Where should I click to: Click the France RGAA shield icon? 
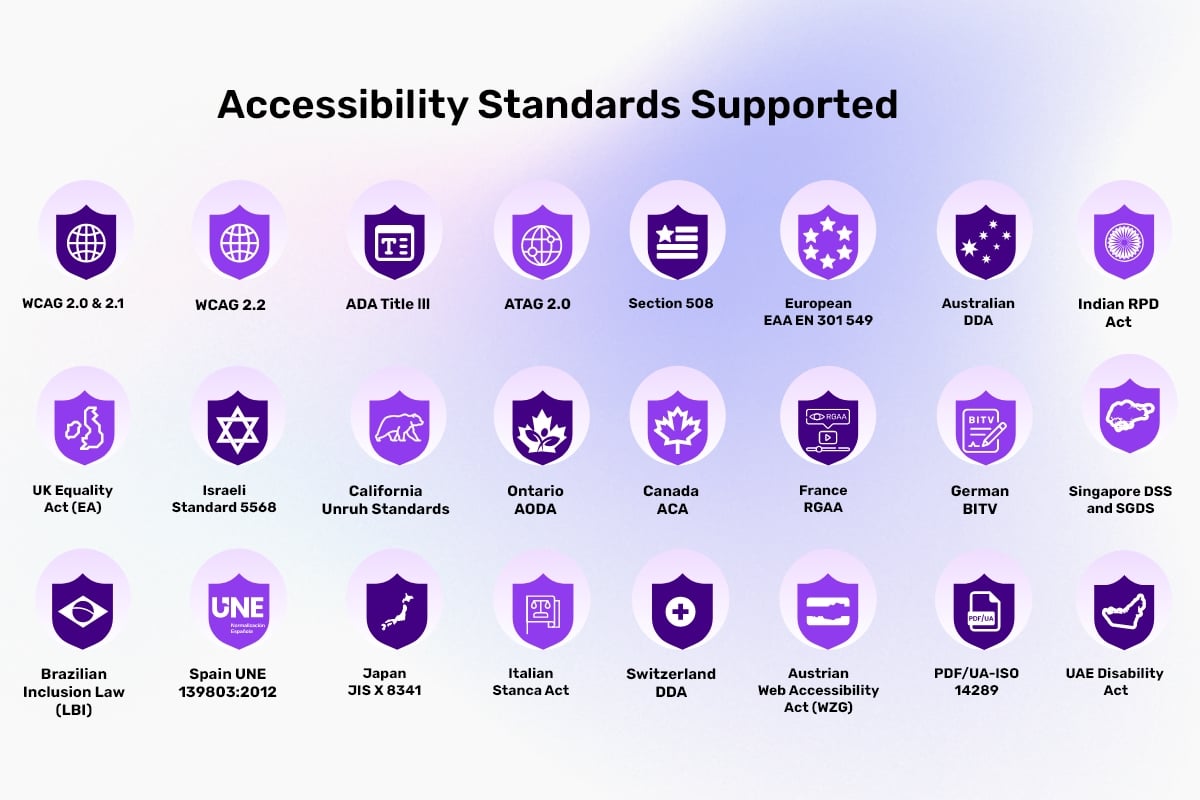827,427
